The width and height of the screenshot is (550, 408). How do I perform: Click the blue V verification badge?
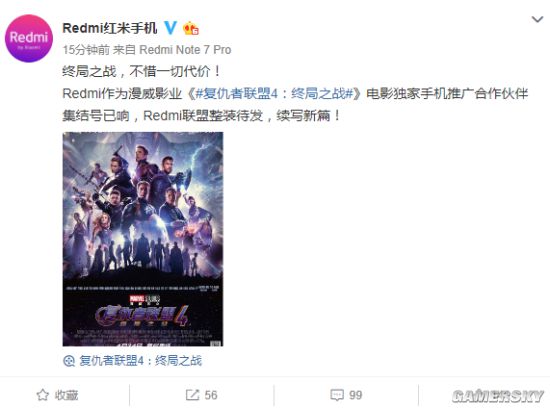point(170,28)
